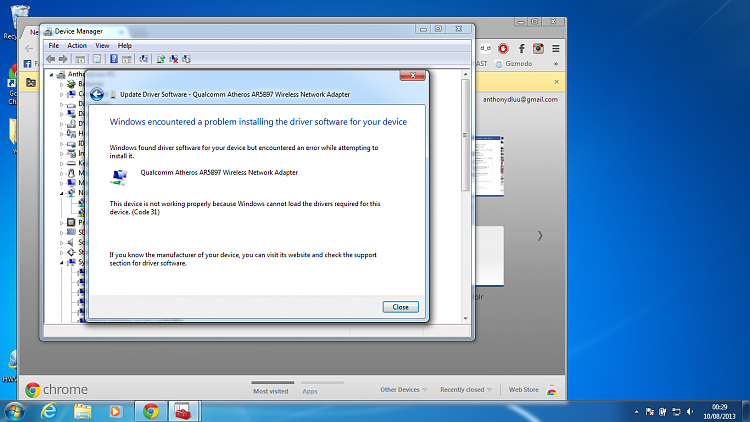Click the Chrome back navigation arrow
The image size is (750, 422).
[29, 48]
